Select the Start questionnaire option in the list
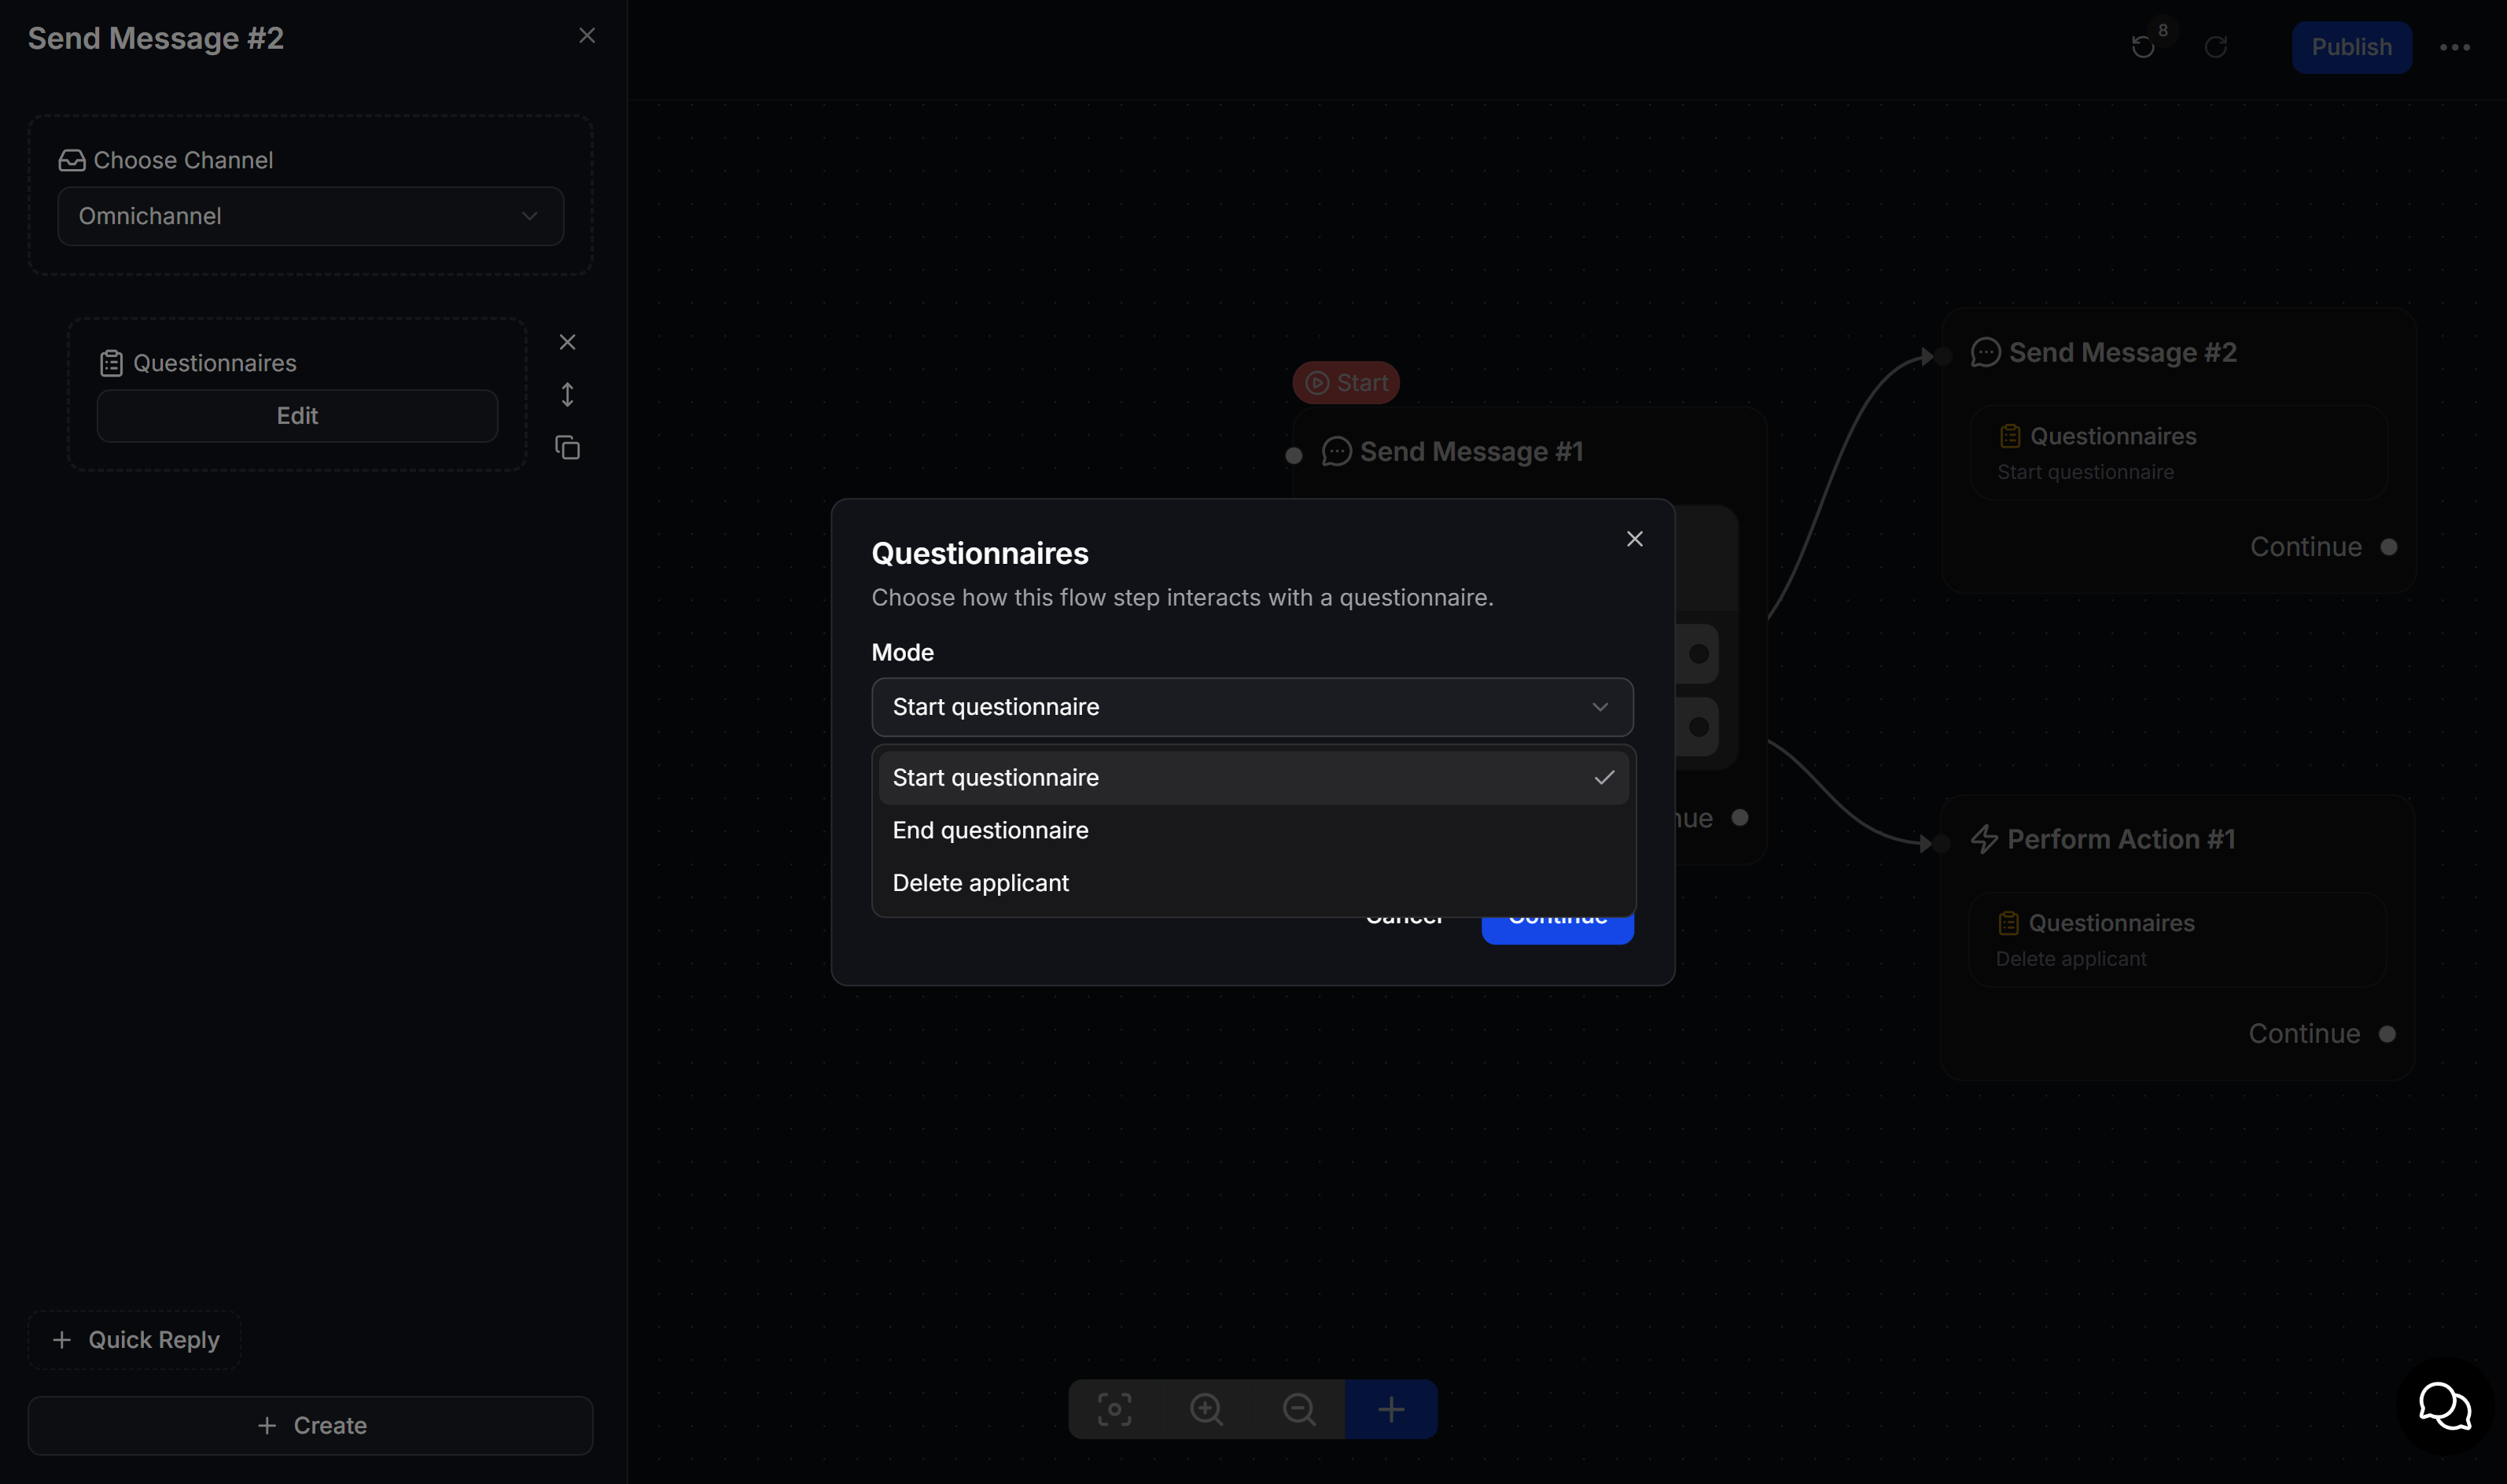This screenshot has width=2507, height=1484. pyautogui.click(x=1254, y=778)
